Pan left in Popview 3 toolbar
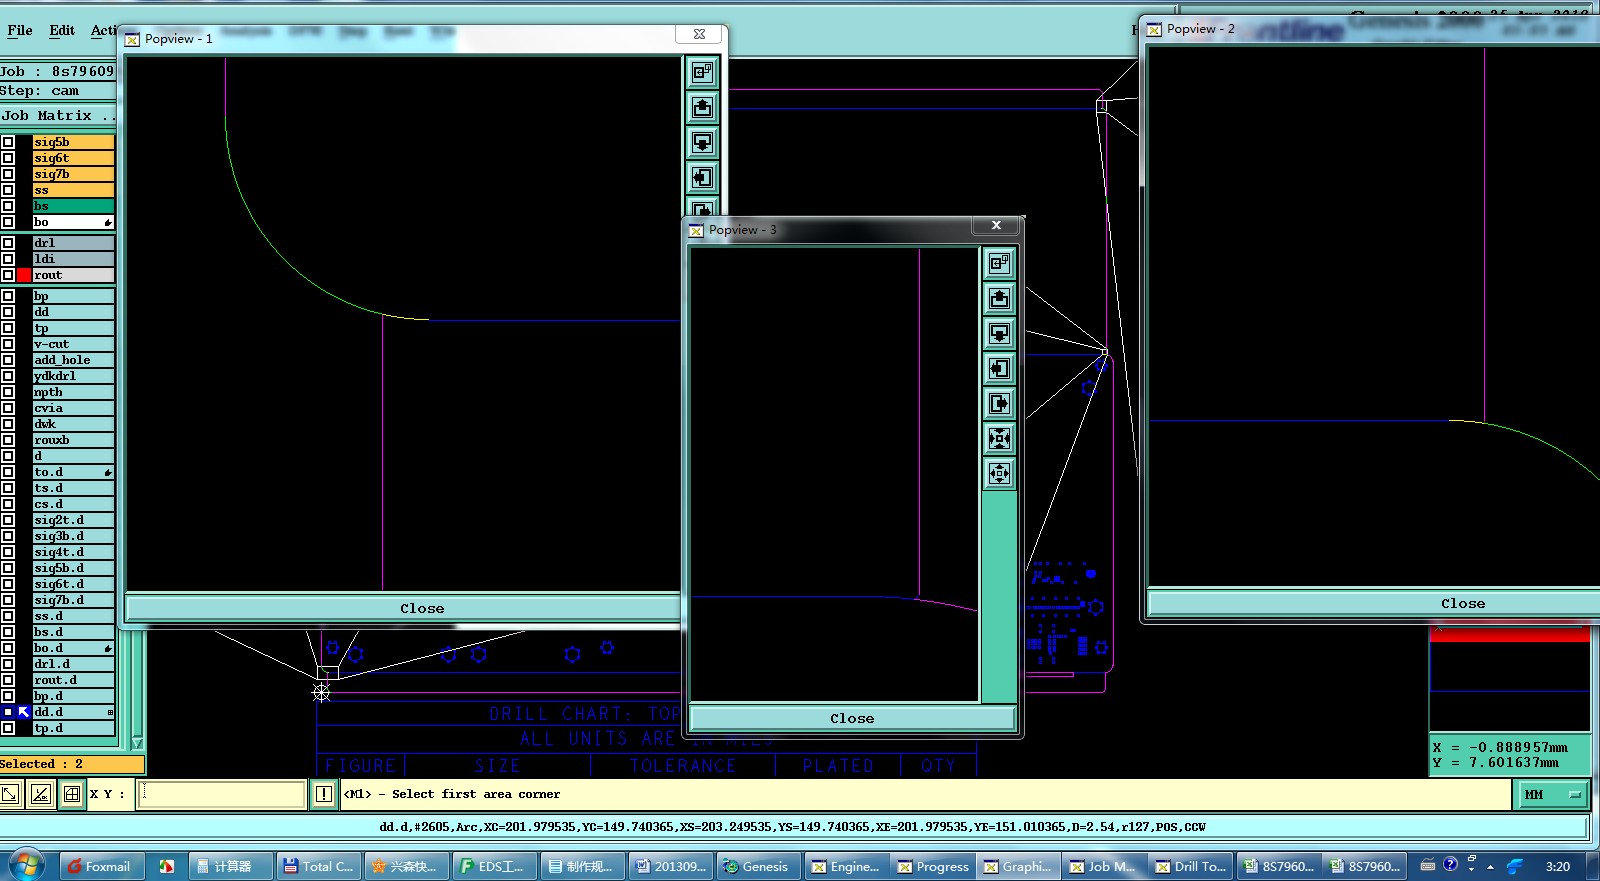The height and width of the screenshot is (881, 1600). 999,368
